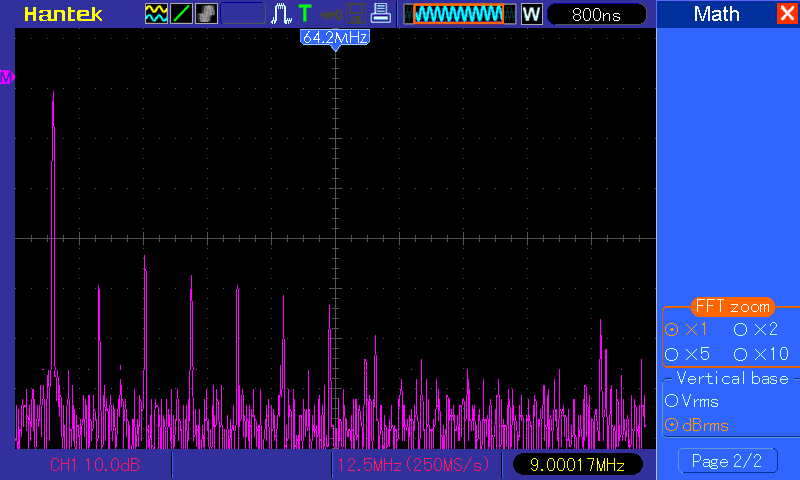
Task: Click the green T trigger status icon
Action: pos(305,13)
